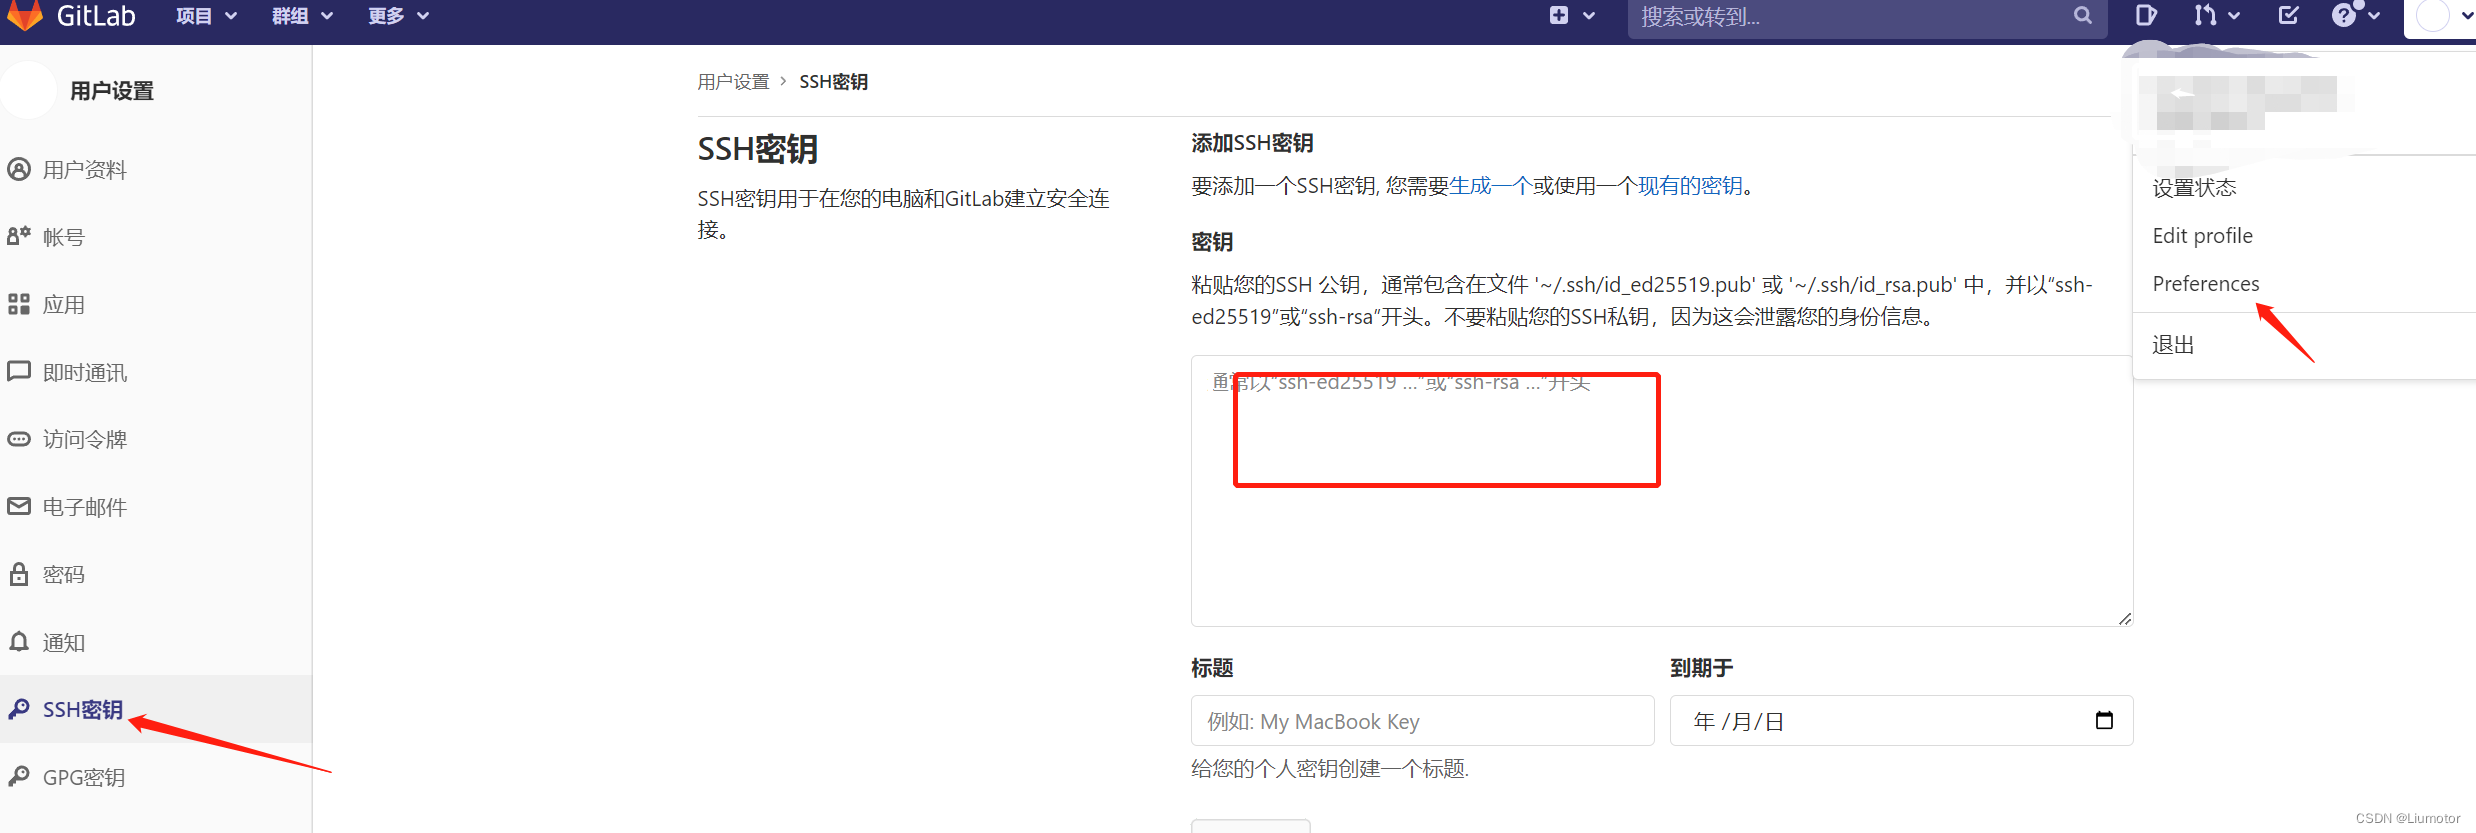
Task: Click the 应用 applications grid icon
Action: [x=19, y=304]
